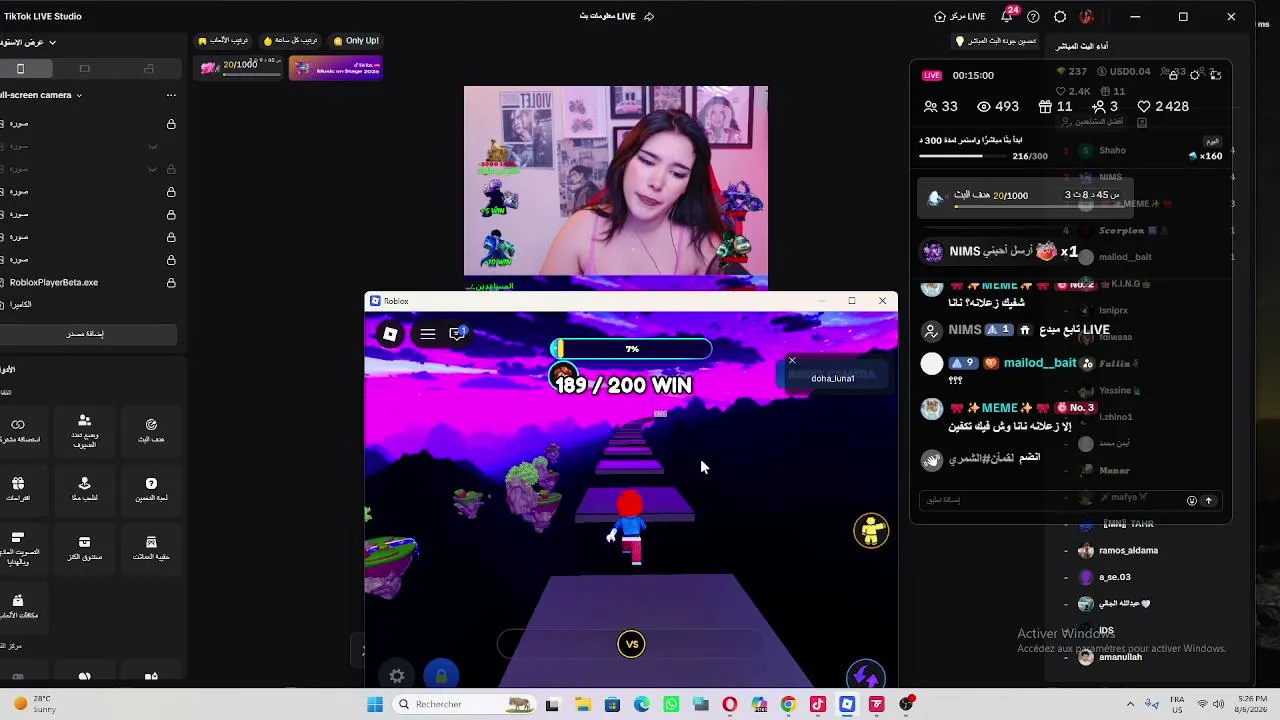The width and height of the screenshot is (1280, 720).
Task: Select the 'Only Up!' ranking tab
Action: click(356, 41)
